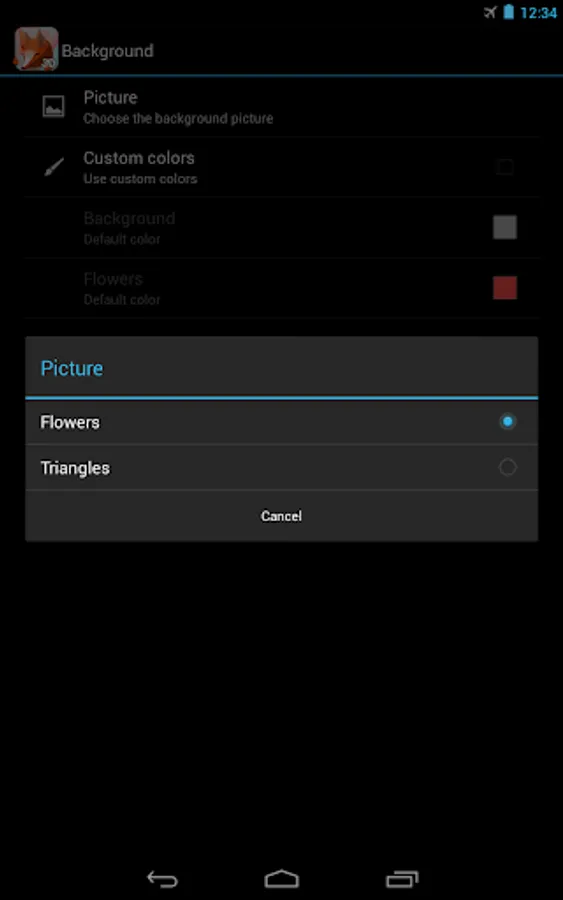
Task: Cancel the Picture dialog
Action: 281,516
